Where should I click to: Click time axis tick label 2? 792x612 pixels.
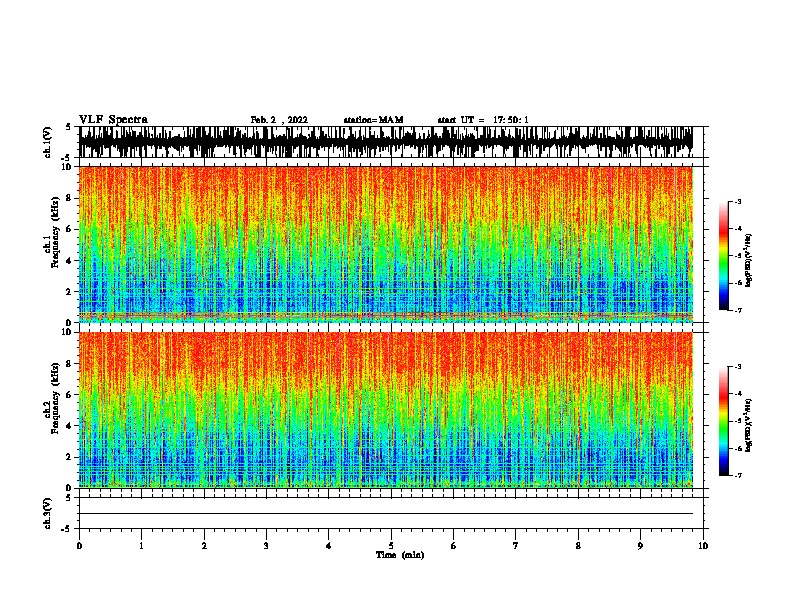point(204,546)
